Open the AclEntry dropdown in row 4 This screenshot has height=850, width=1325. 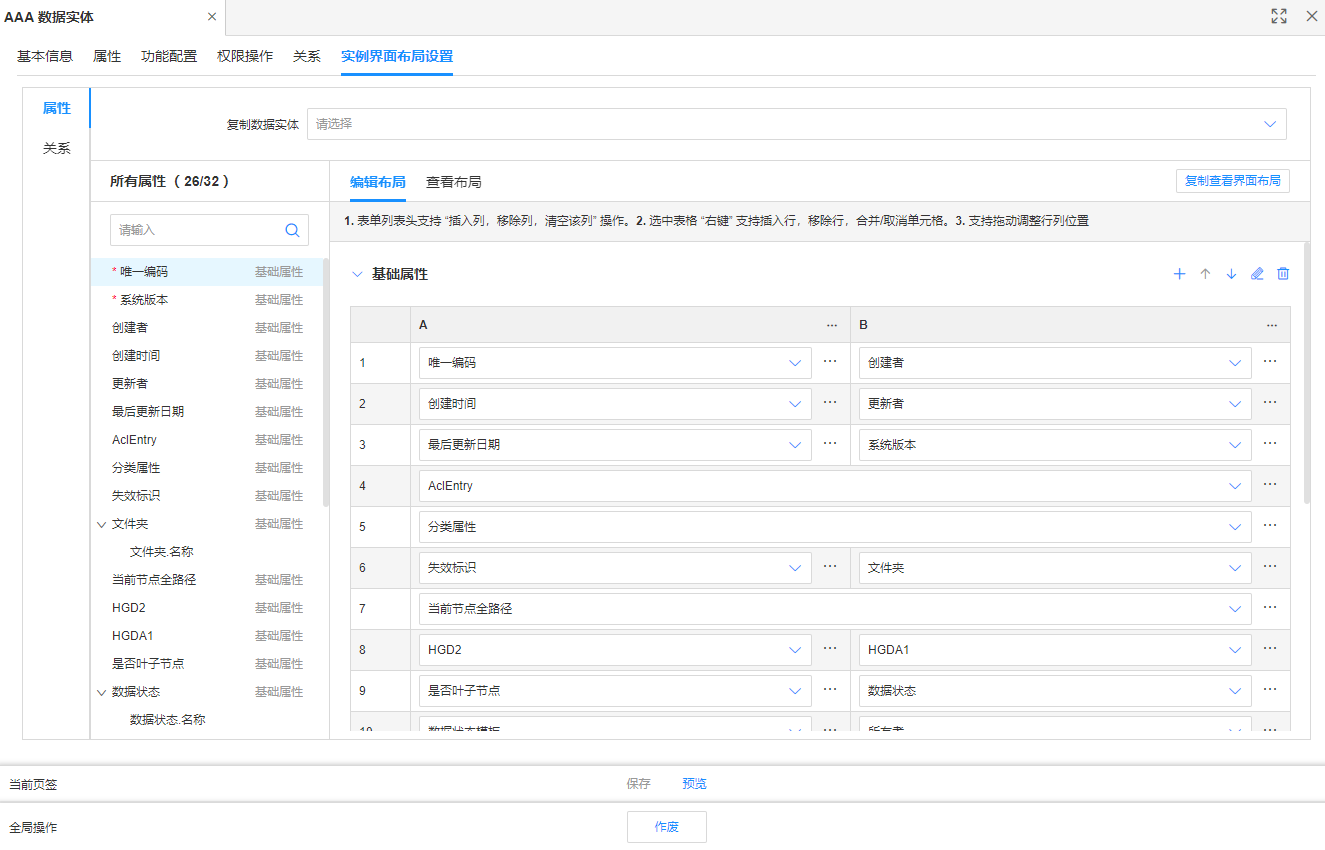835,486
